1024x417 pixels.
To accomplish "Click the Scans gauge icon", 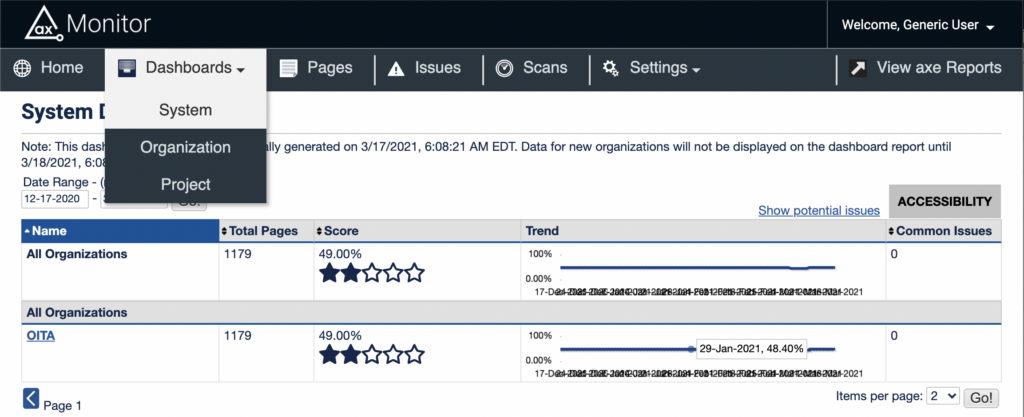I will pyautogui.click(x=505, y=69).
